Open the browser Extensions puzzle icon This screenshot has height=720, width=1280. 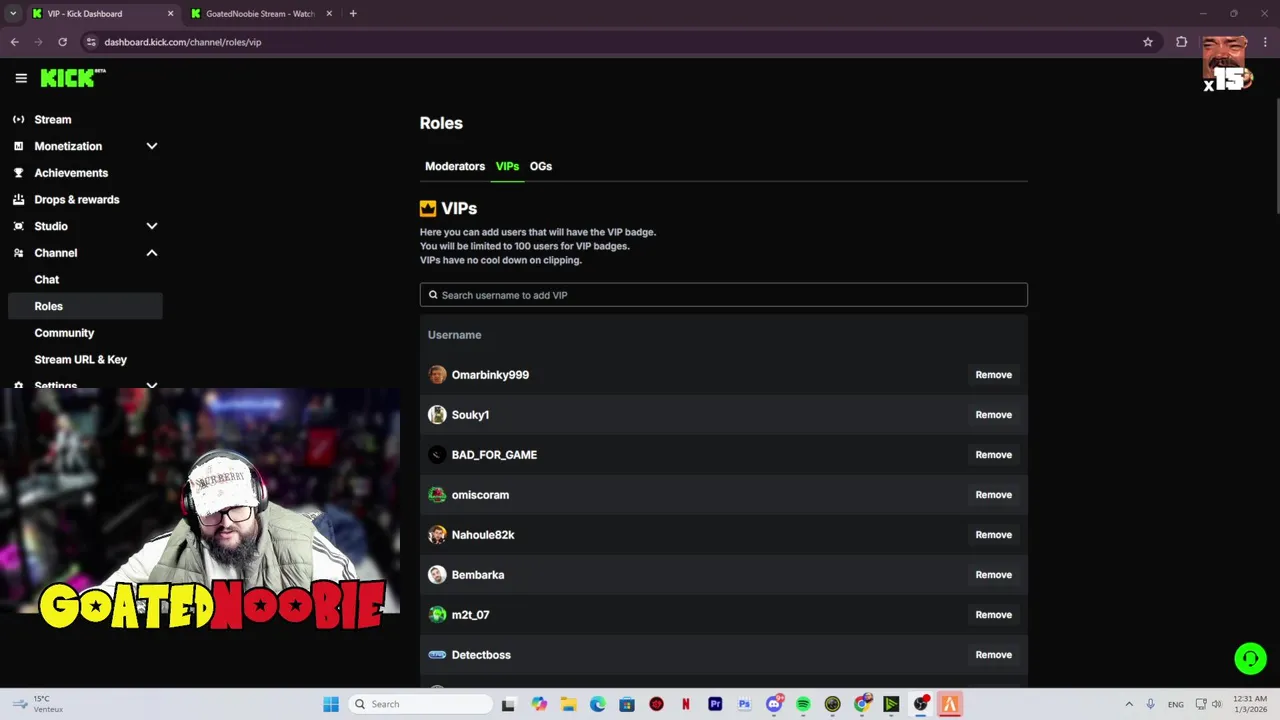1182,42
